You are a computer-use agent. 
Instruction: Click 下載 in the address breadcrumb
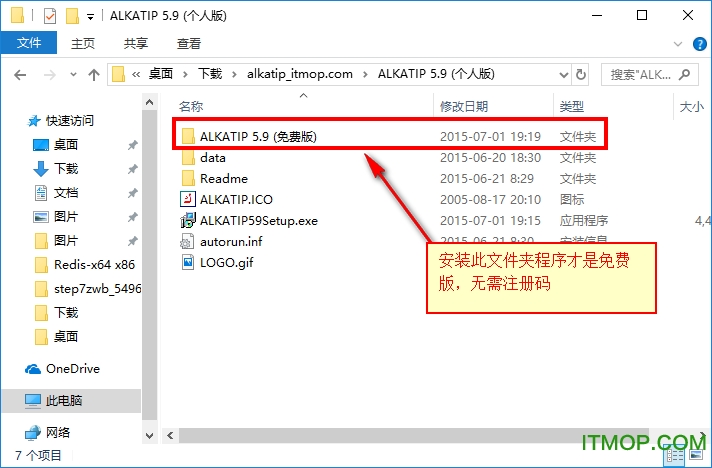pos(210,74)
